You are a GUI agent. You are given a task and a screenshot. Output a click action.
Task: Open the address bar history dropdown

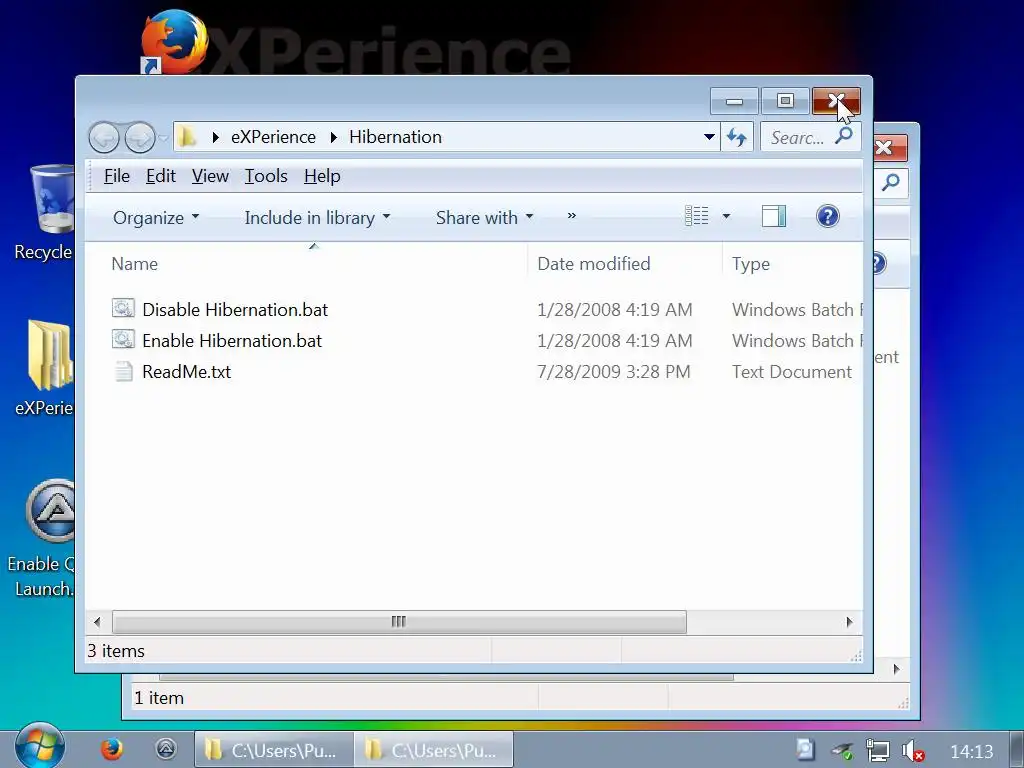coord(709,137)
